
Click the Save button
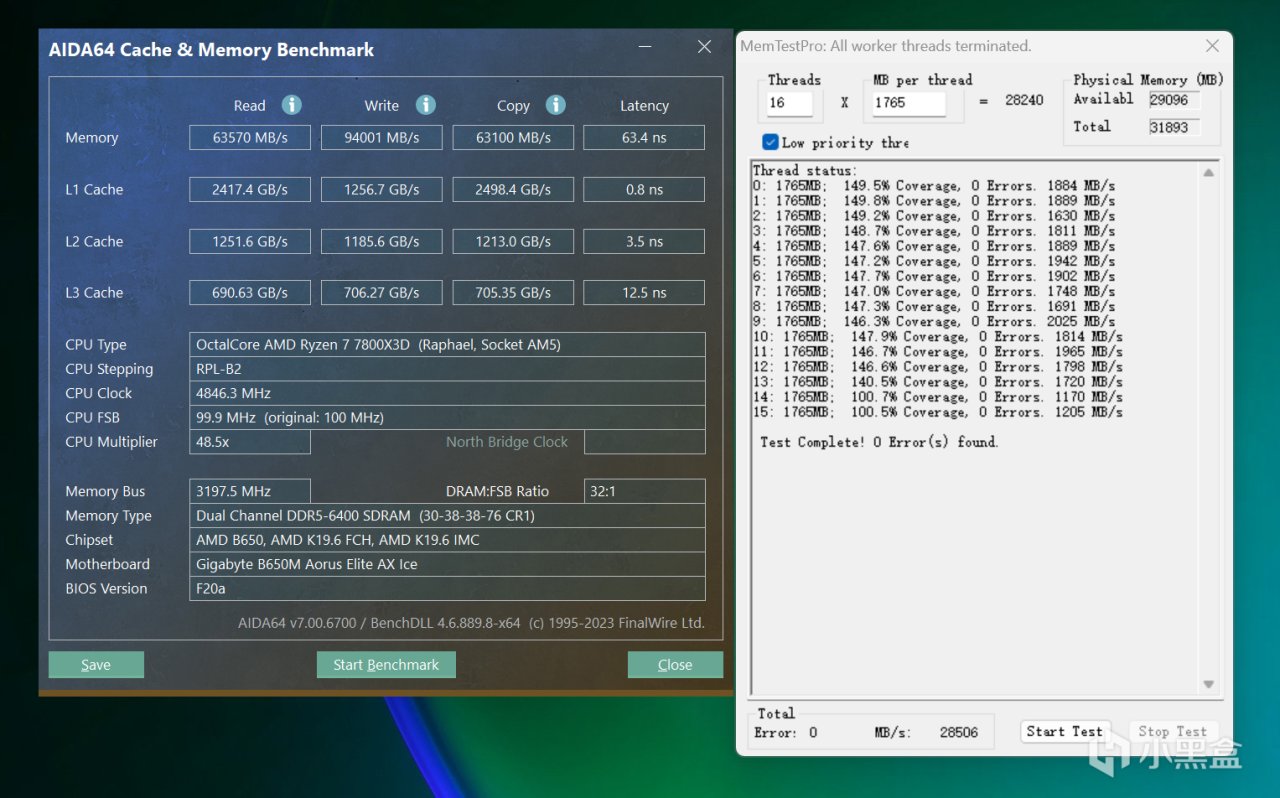pos(96,665)
